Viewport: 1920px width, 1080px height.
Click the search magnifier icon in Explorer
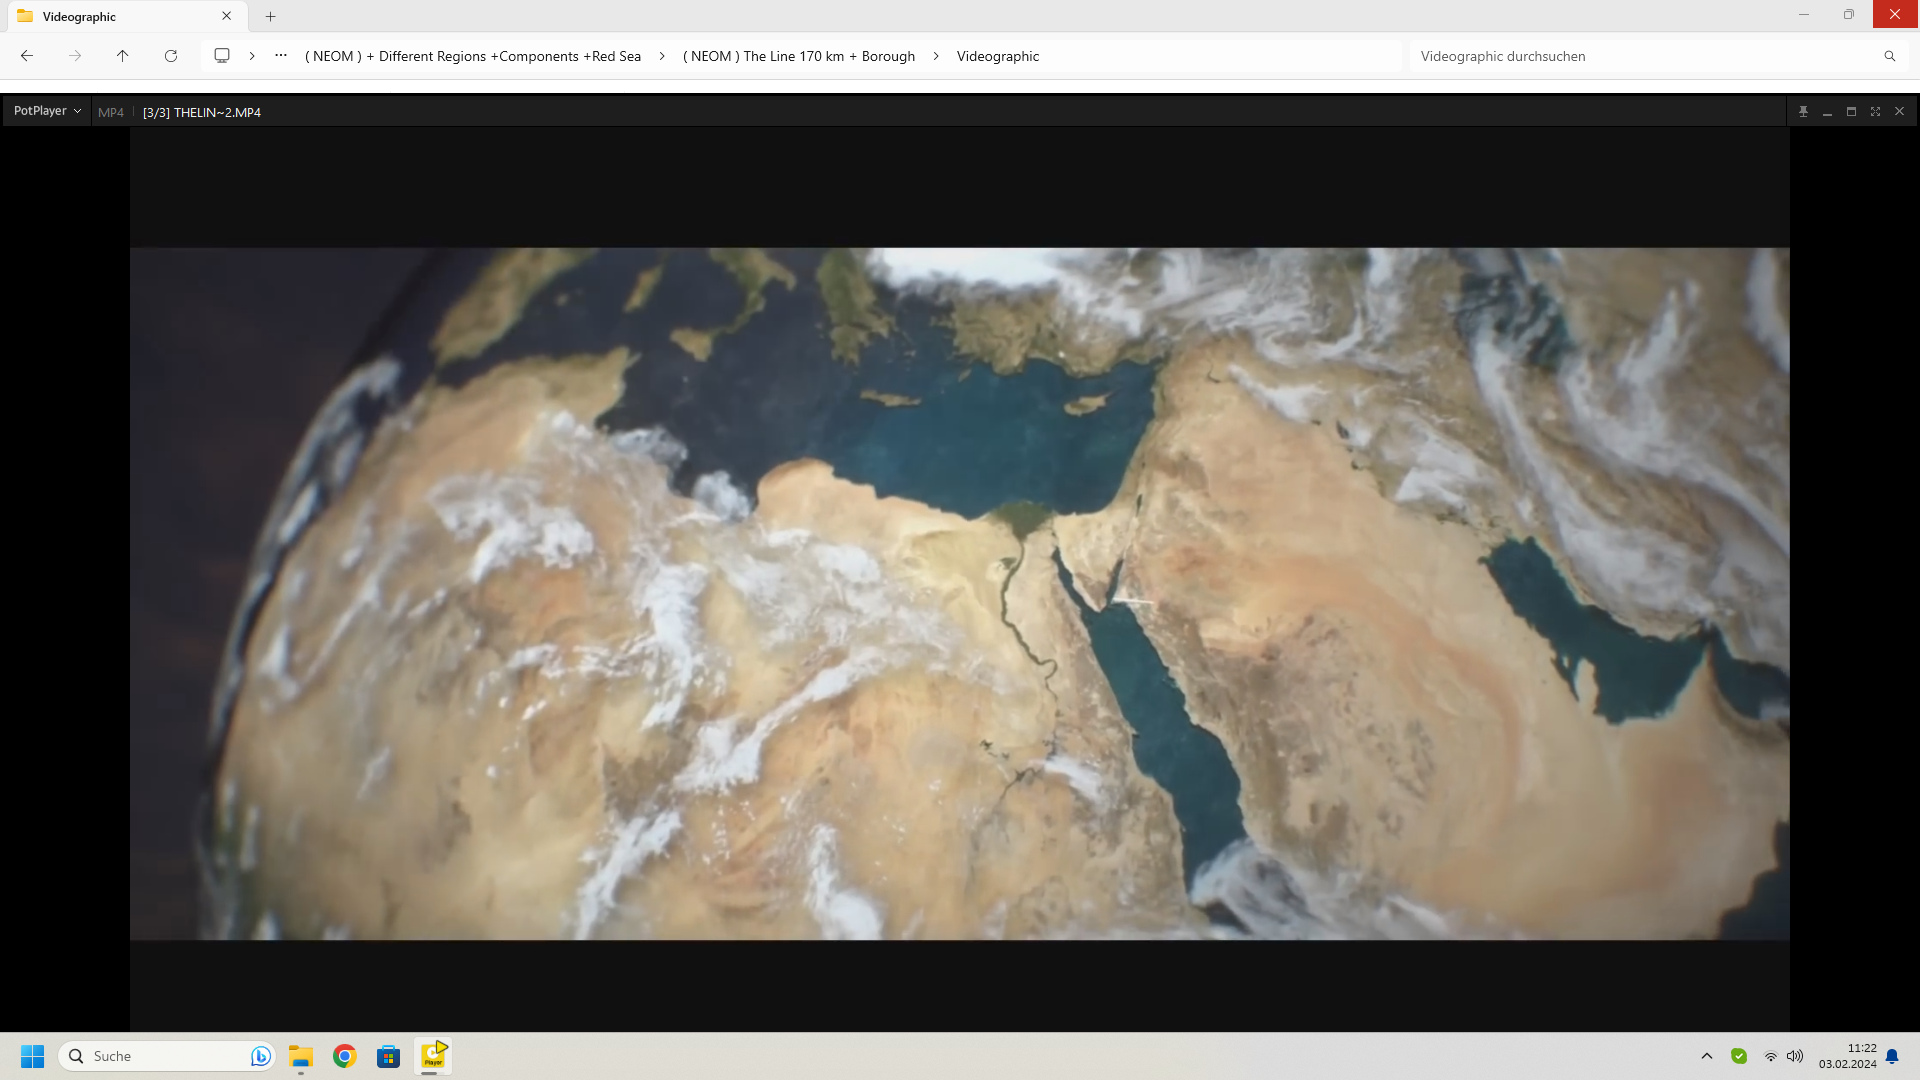(x=1890, y=56)
